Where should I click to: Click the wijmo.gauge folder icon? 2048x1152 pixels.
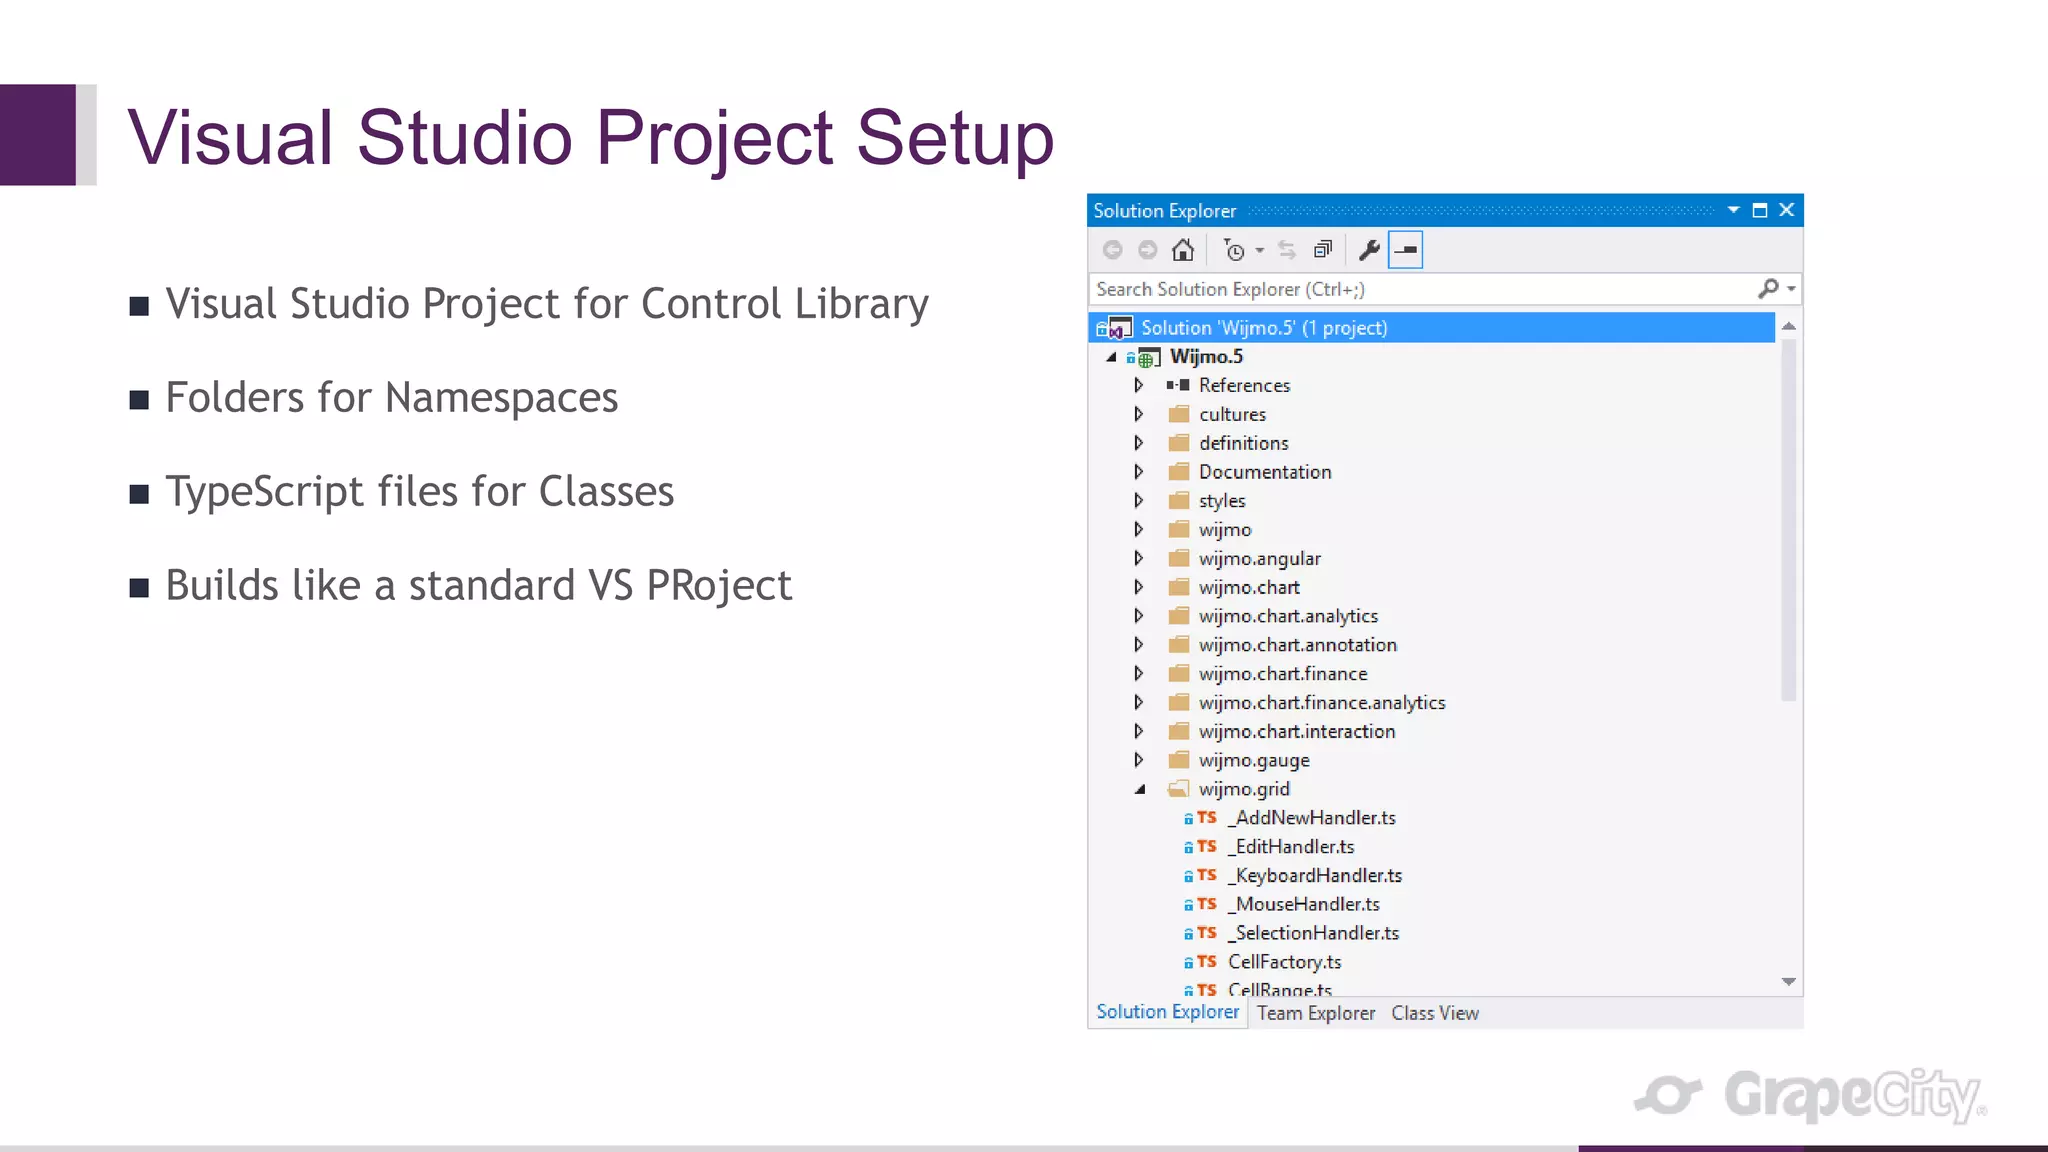[x=1179, y=760]
